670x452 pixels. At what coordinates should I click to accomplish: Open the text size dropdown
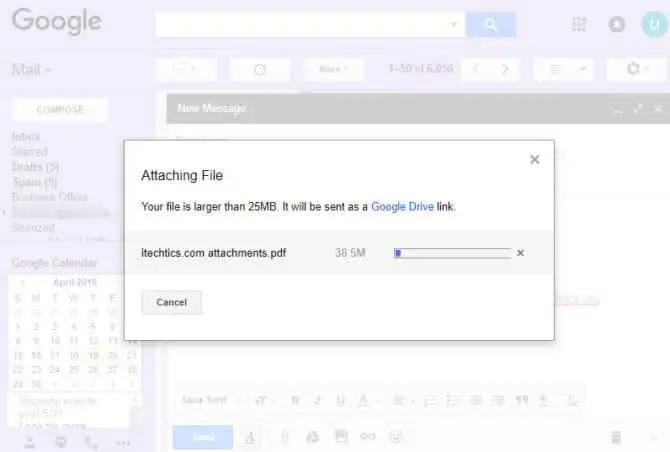pos(264,400)
